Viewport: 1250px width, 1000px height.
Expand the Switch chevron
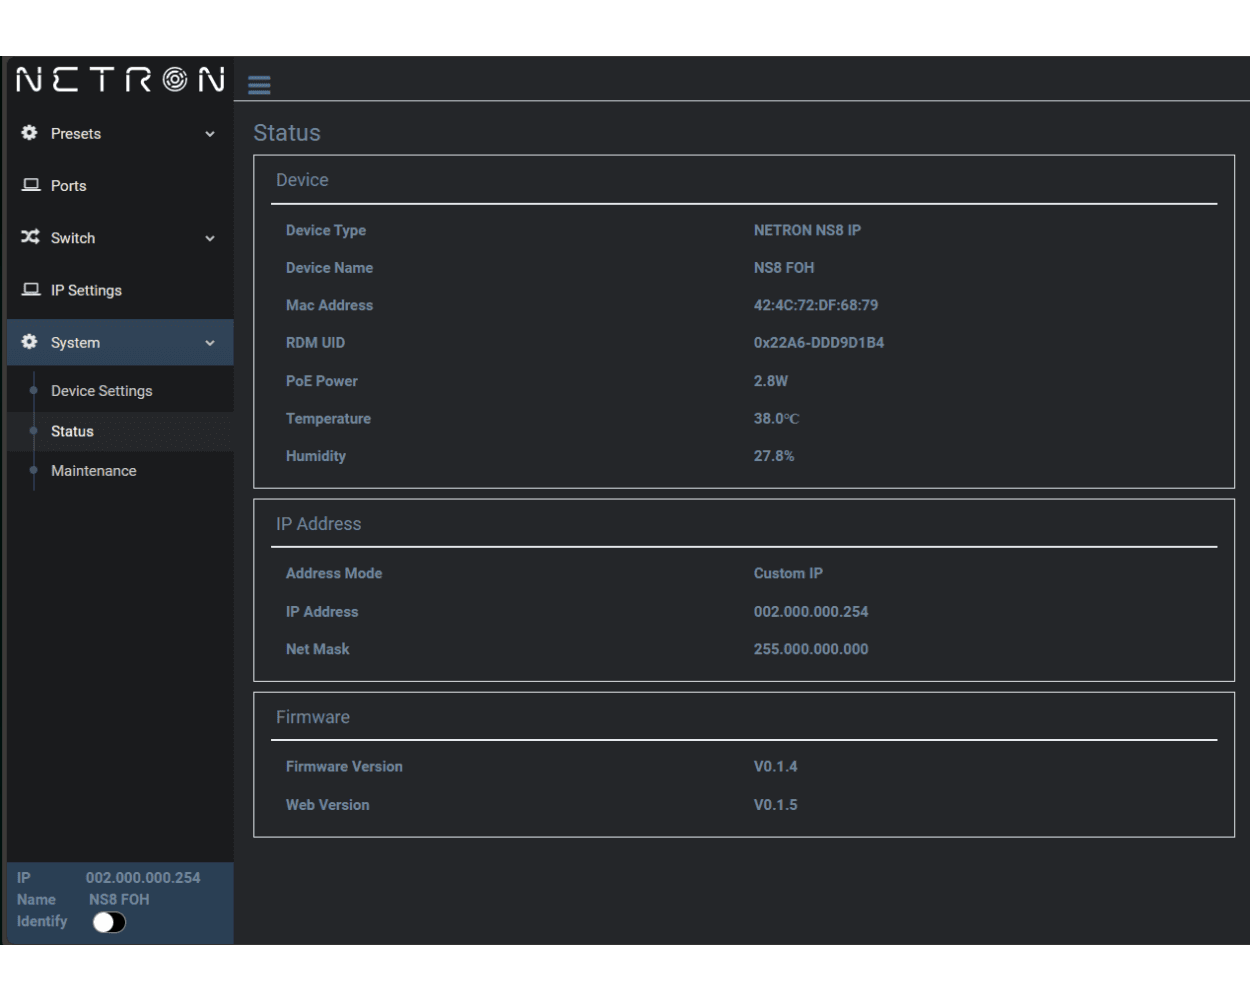[210, 239]
